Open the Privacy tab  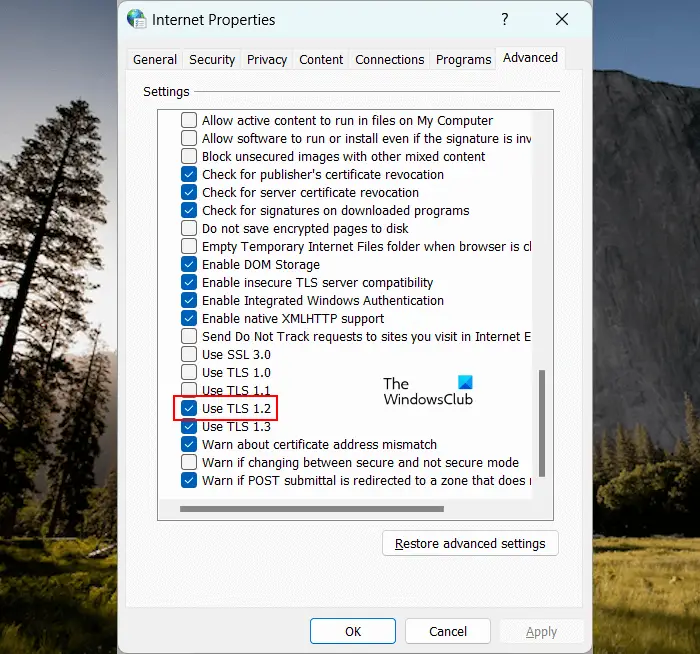click(267, 59)
